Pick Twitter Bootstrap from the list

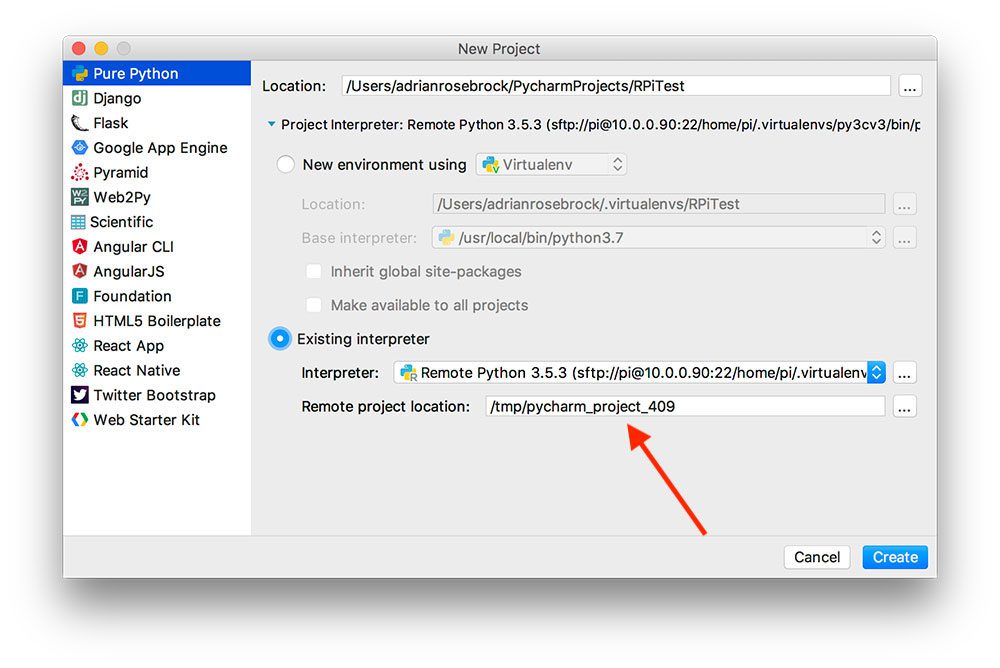point(157,395)
